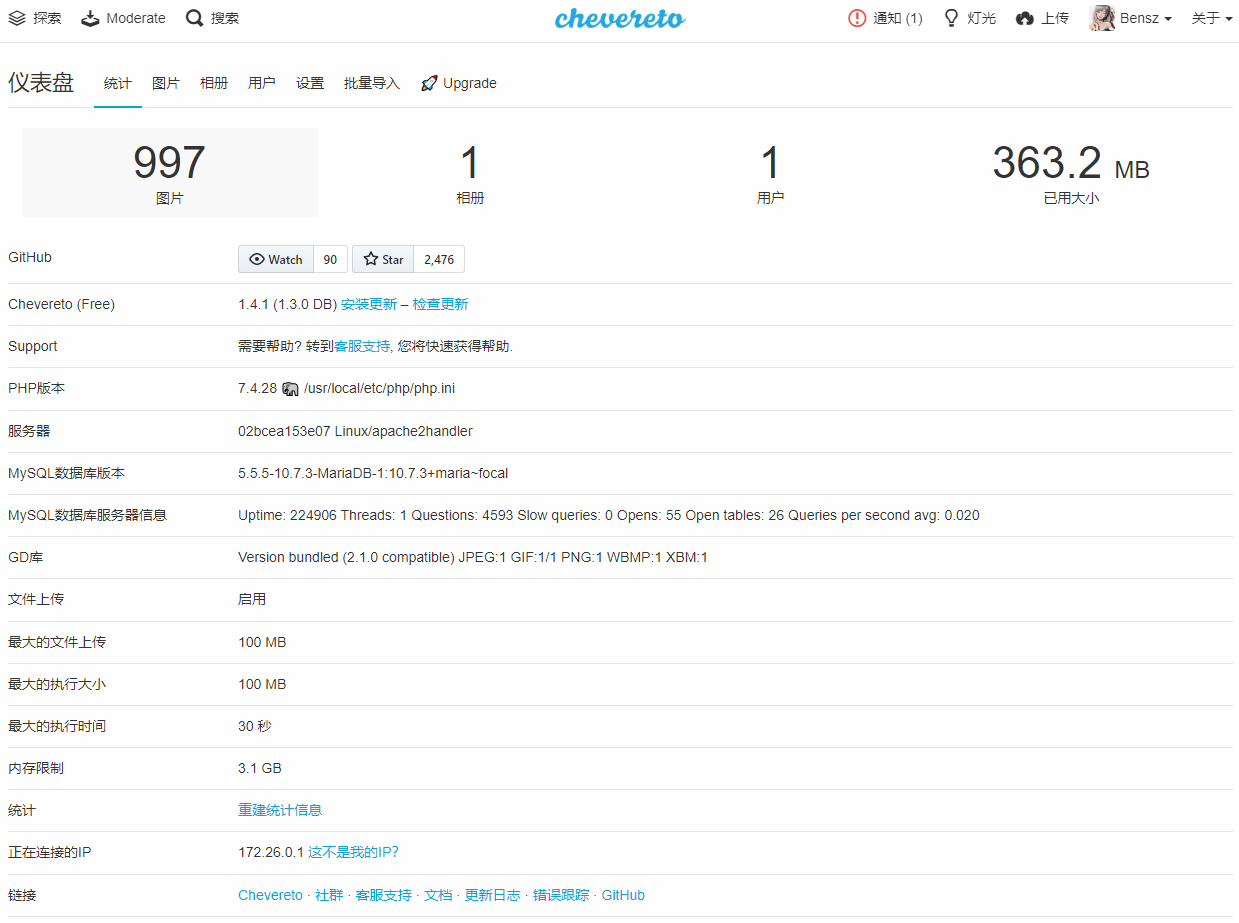This screenshot has height=923, width=1239.
Task: Click the Upgrade rocket icon
Action: 429,83
